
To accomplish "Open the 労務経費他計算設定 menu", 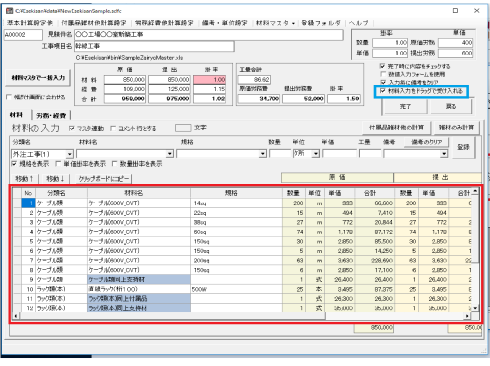I will coord(164,23).
